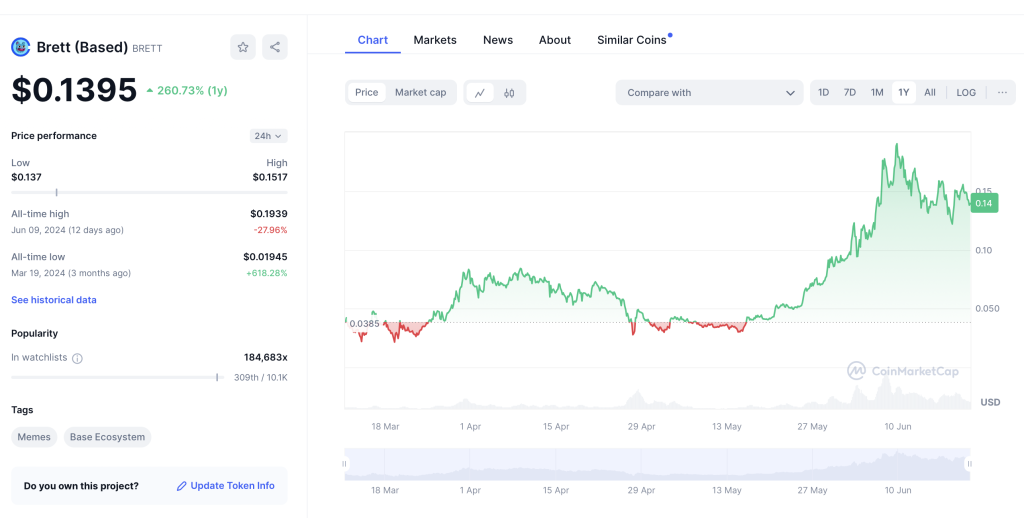1024x518 pixels.
Task: Open the News tab
Action: pos(498,40)
